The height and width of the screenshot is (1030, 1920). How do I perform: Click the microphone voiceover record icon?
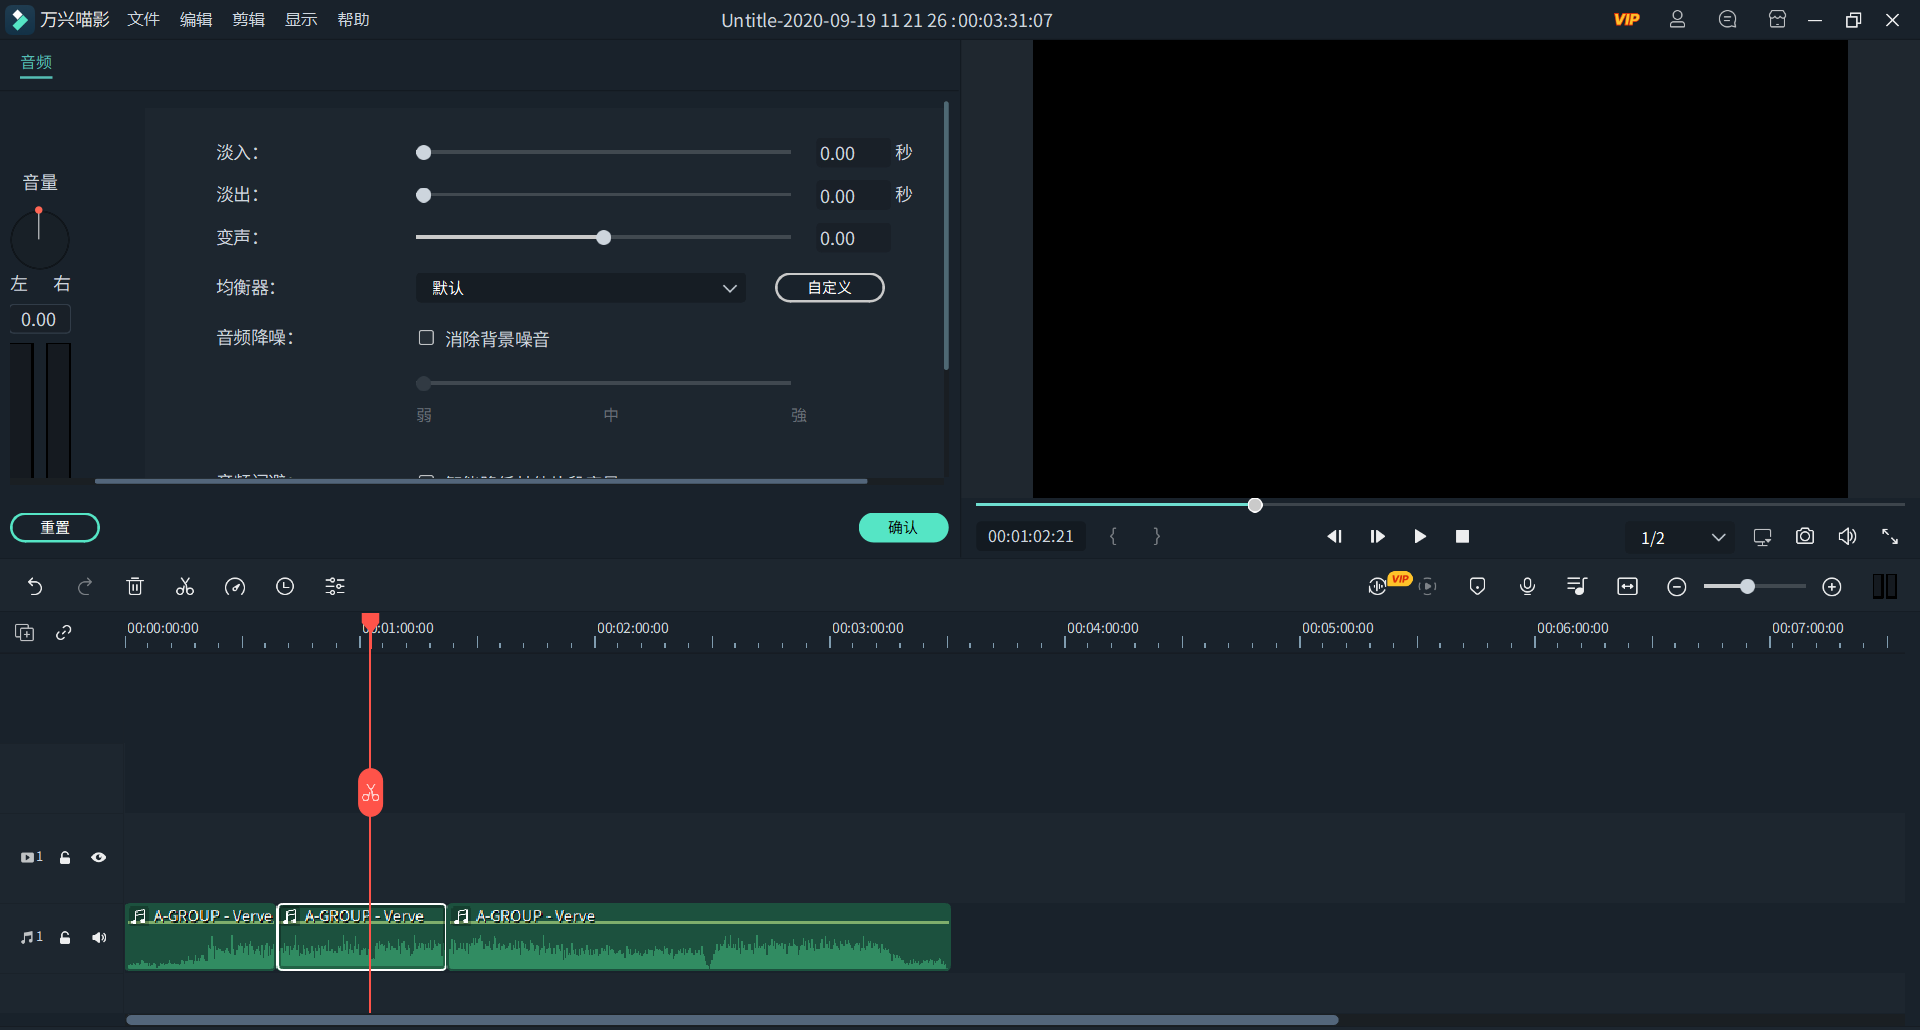pos(1527,587)
